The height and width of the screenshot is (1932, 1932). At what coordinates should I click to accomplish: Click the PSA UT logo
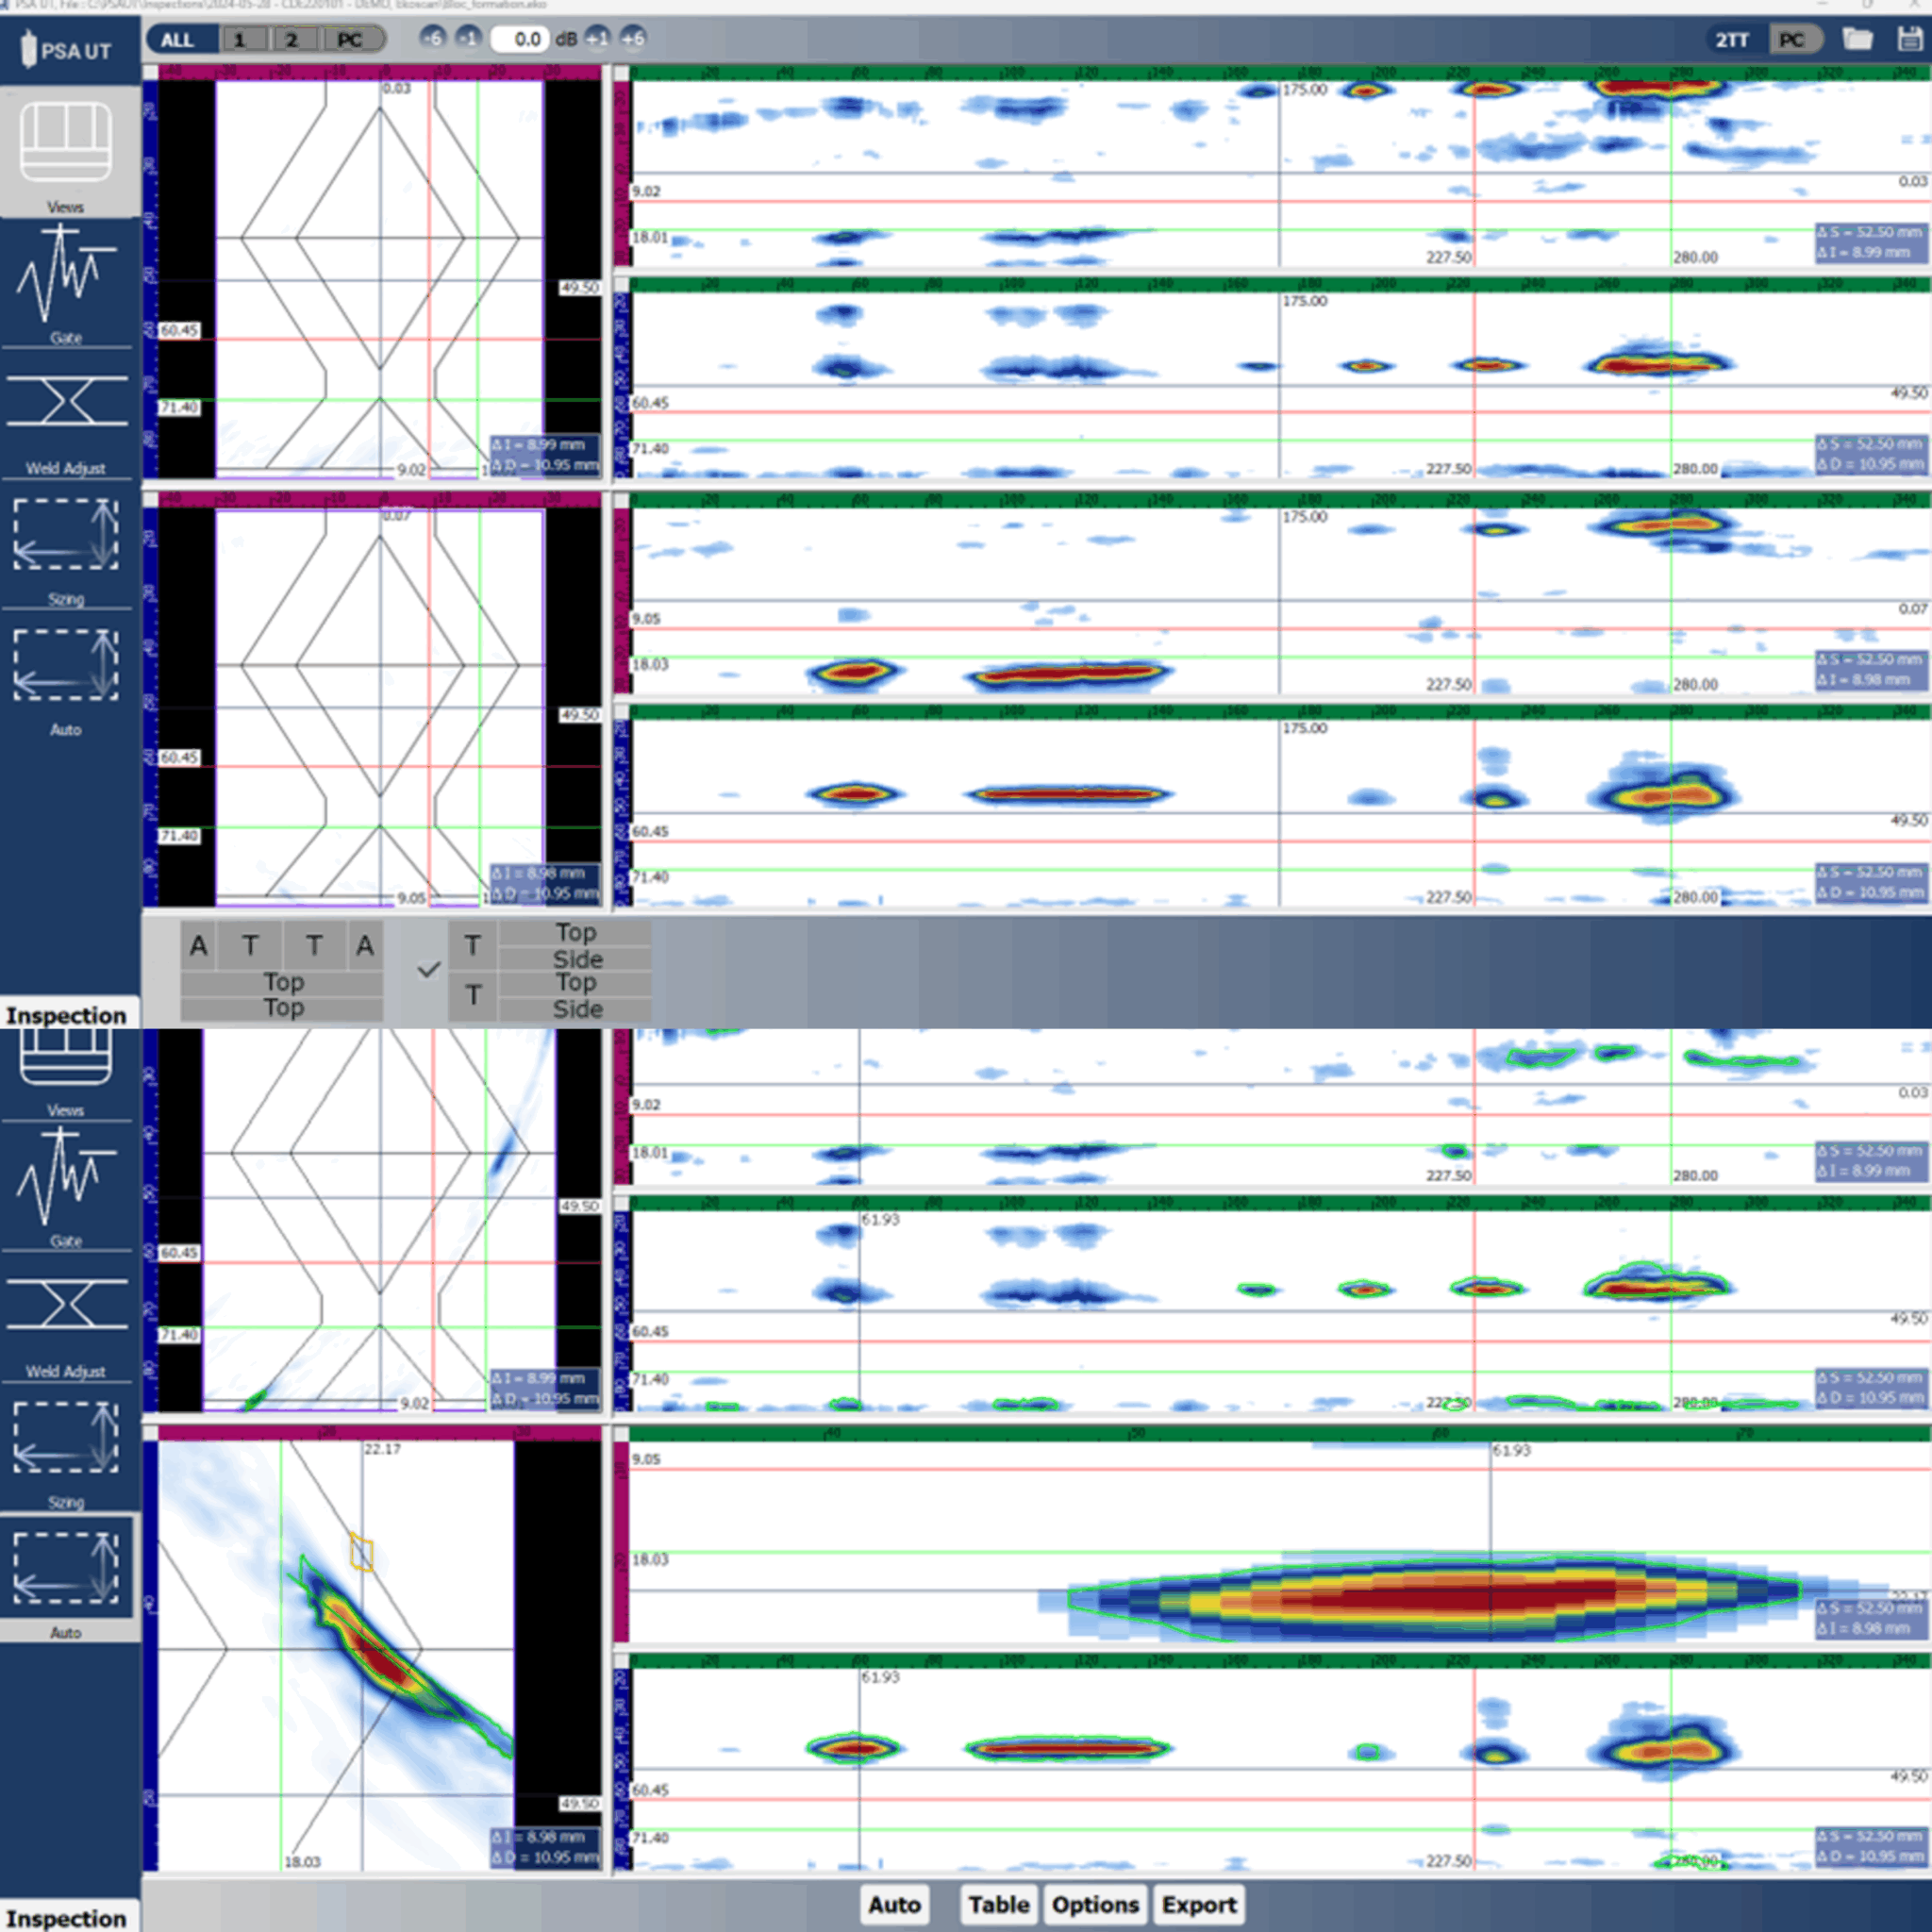click(x=68, y=50)
